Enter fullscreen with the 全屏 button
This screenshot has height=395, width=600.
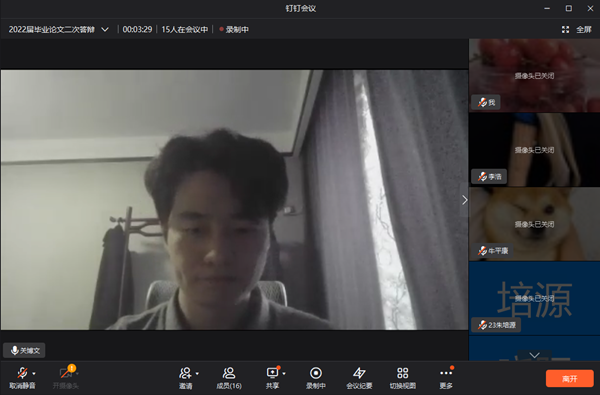point(577,29)
